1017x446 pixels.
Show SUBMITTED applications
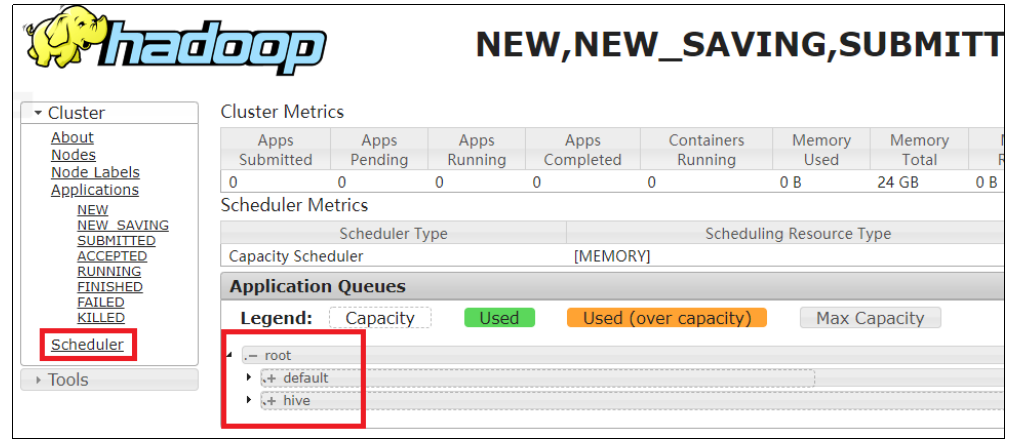[116, 241]
